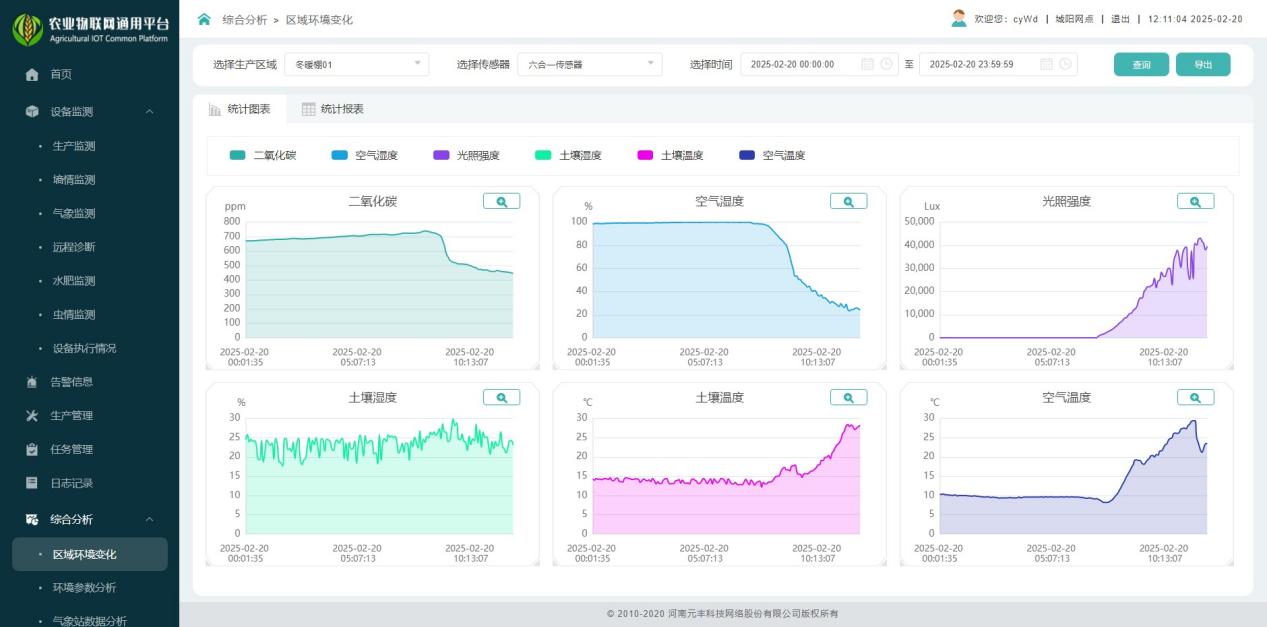1267x627 pixels.
Task: Click the magnifier icon on 空气温度 chart
Action: 1195,397
